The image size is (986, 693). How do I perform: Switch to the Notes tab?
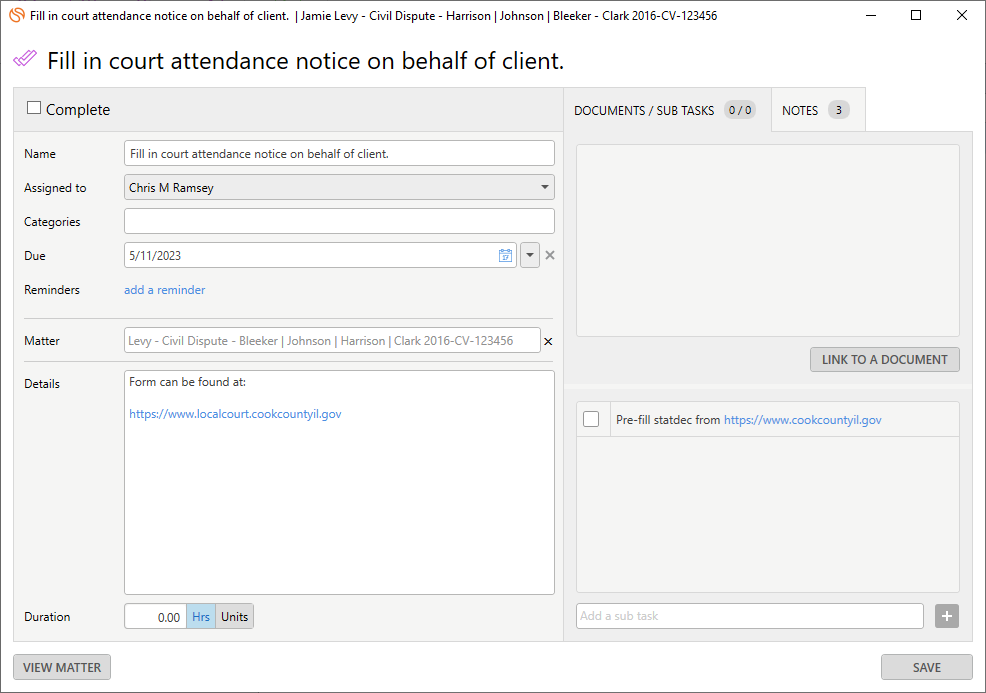[817, 110]
